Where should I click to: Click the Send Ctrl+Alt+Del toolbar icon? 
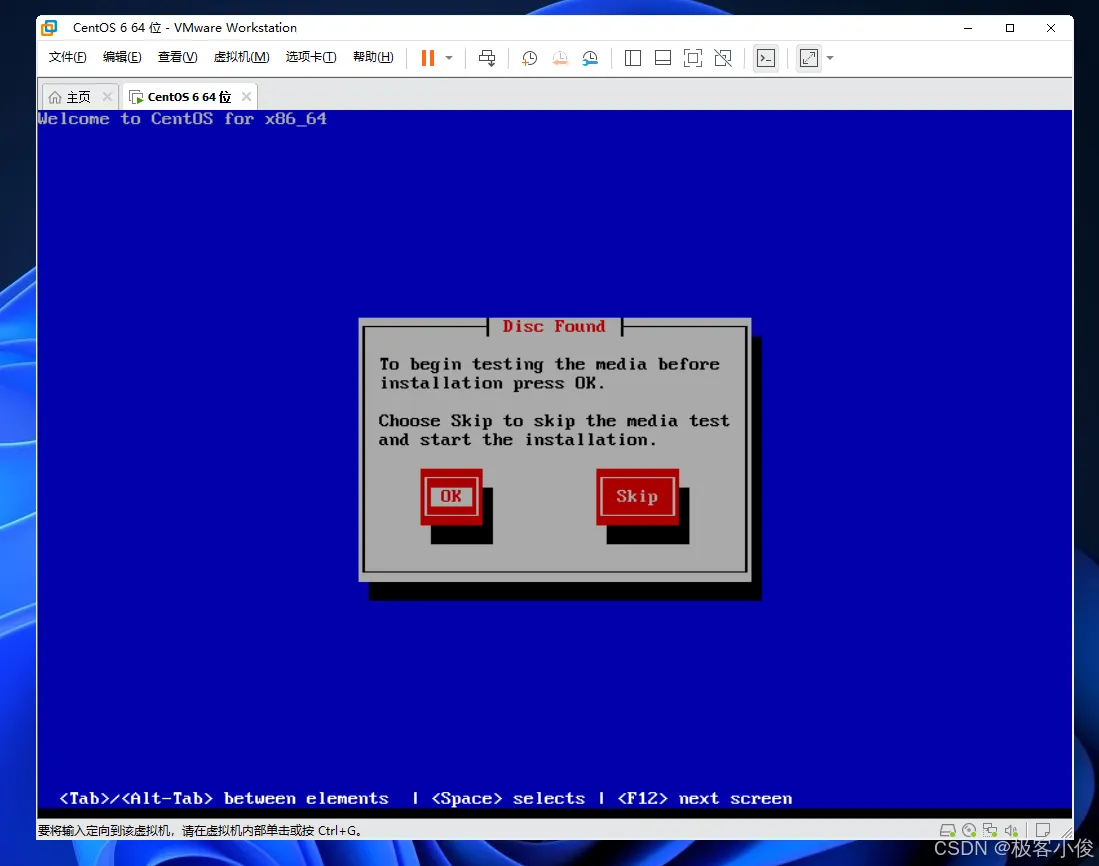click(x=487, y=58)
